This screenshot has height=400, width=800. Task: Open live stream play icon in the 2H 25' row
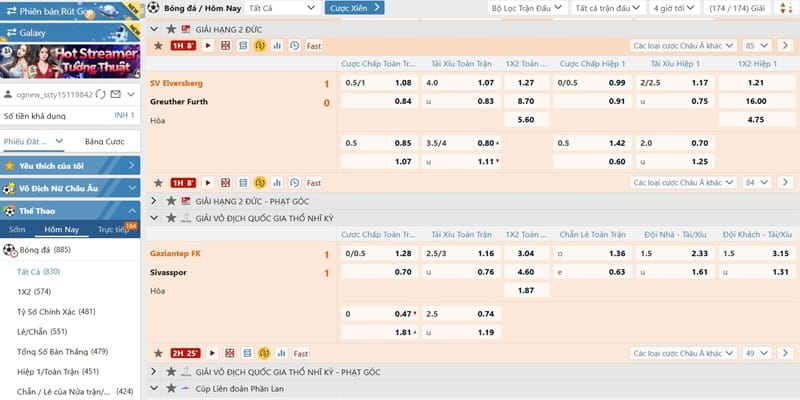pos(212,353)
